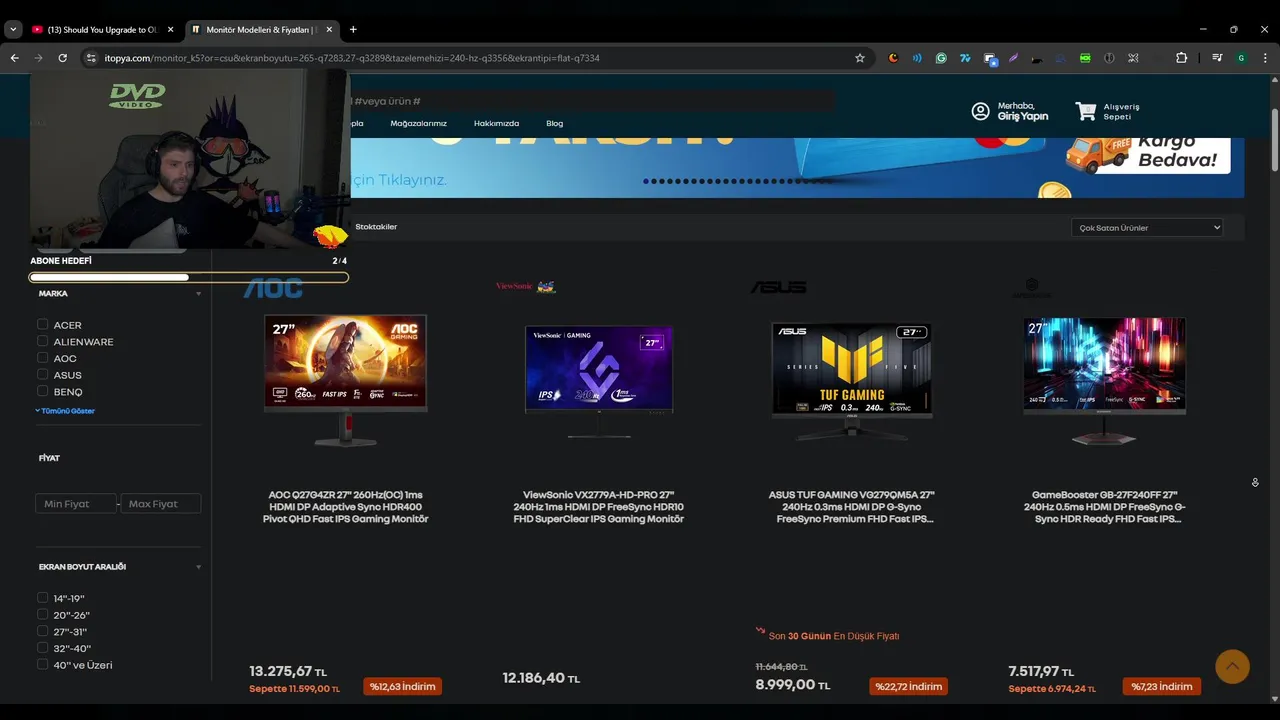Check the ACER brand checkbox
This screenshot has height=720, width=1280.
click(x=43, y=324)
